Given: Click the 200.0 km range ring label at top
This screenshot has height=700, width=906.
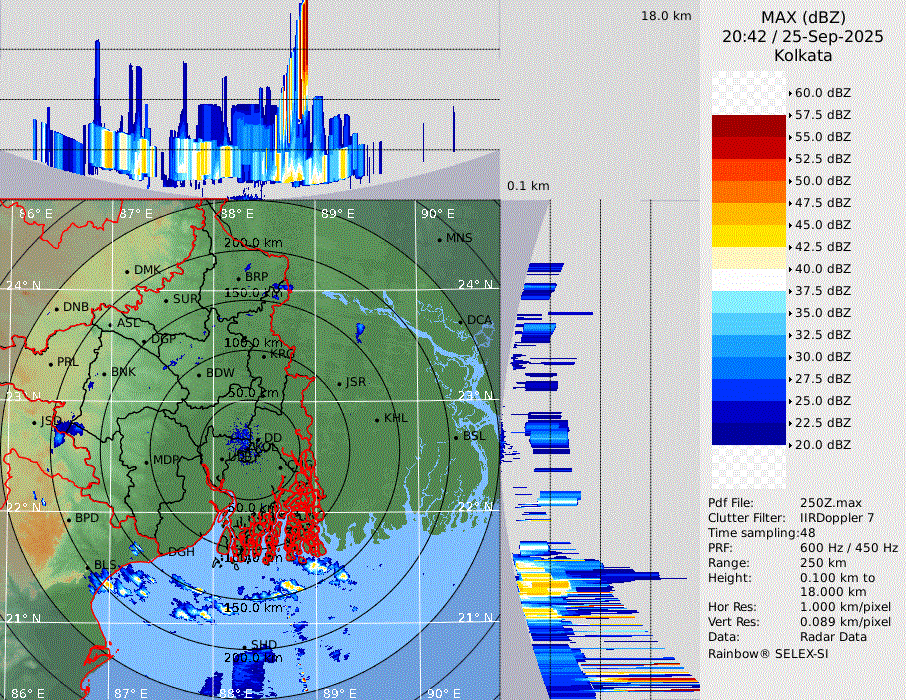Looking at the screenshot, I should [252, 243].
